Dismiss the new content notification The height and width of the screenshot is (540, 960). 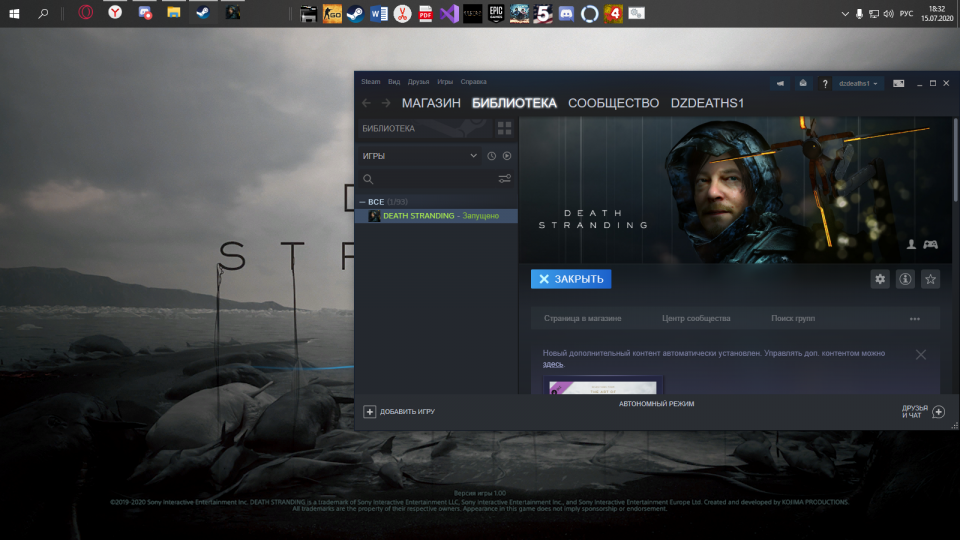pos(921,354)
